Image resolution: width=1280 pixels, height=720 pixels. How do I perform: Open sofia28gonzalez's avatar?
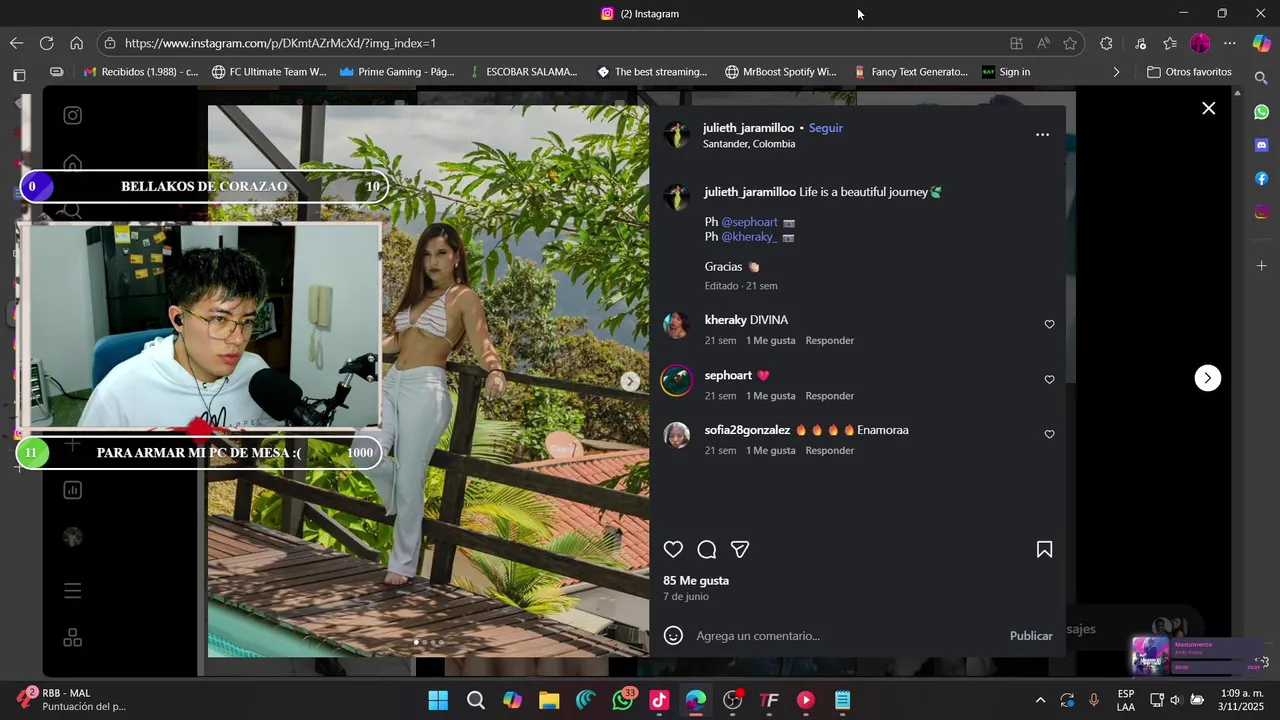click(677, 435)
